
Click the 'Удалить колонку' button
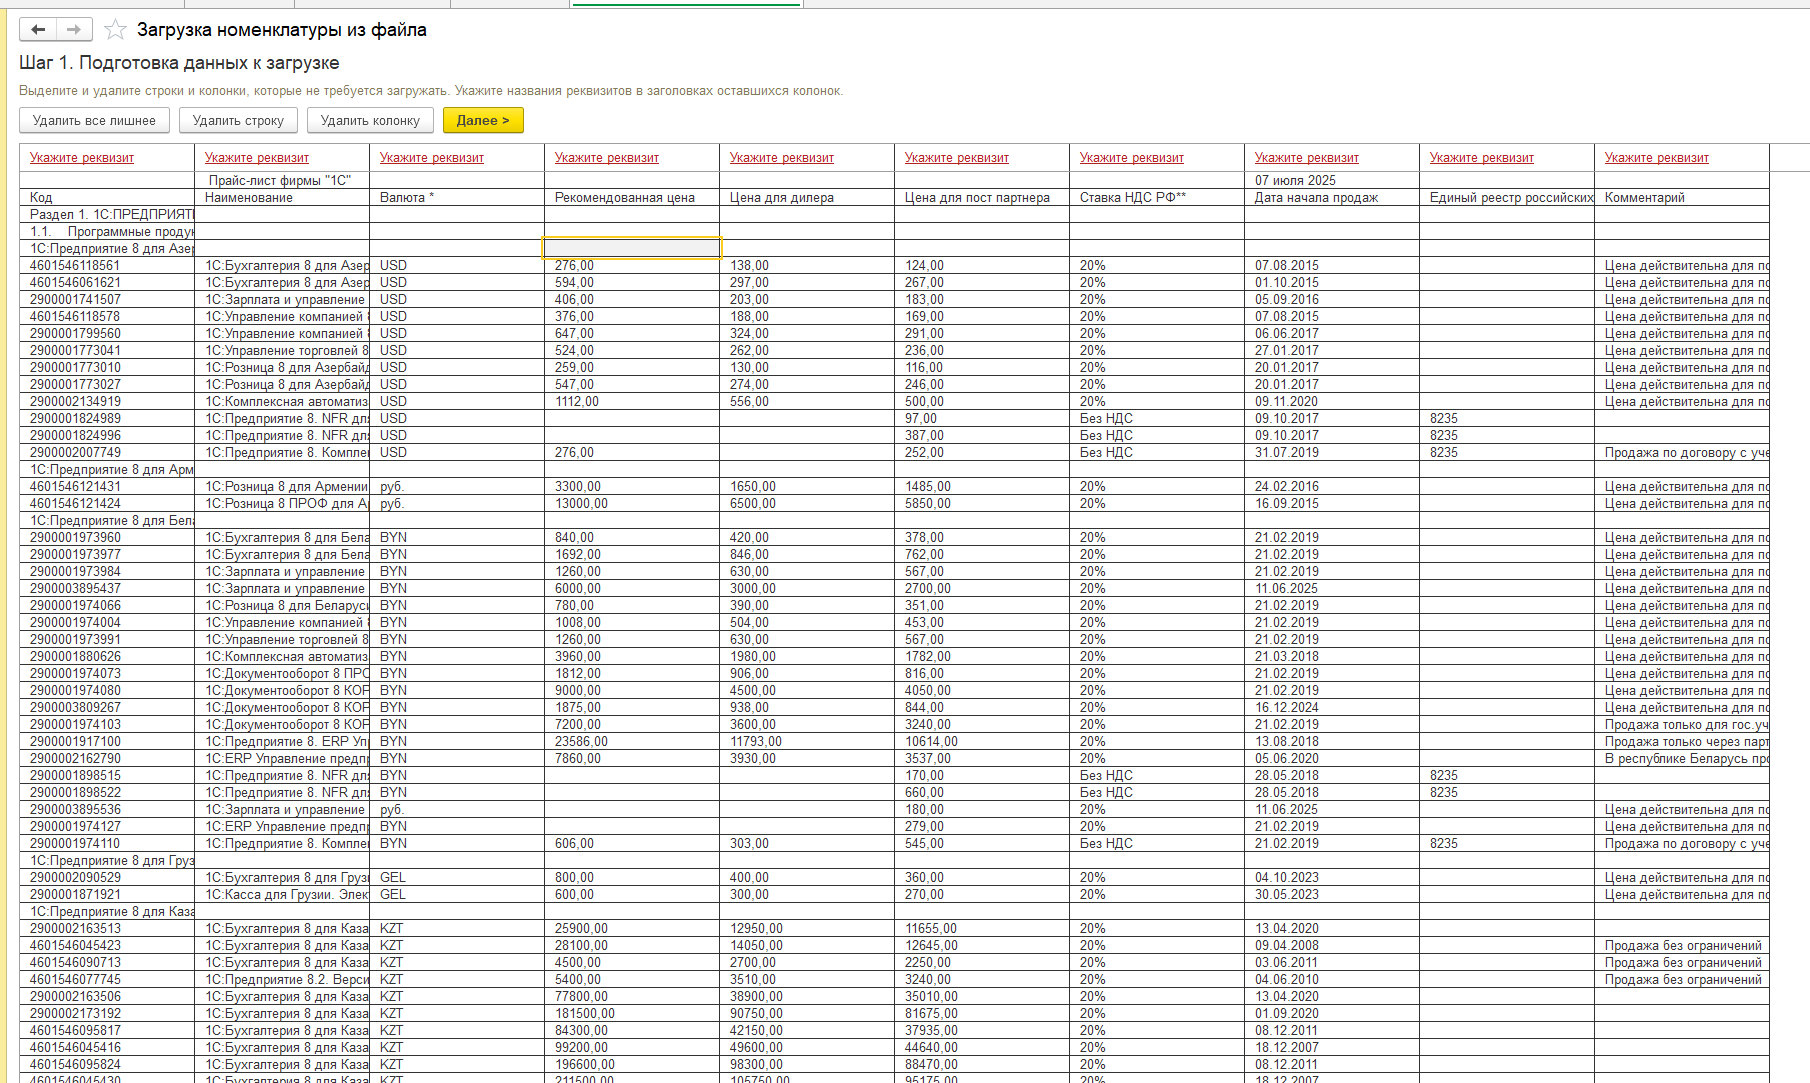pyautogui.click(x=370, y=121)
